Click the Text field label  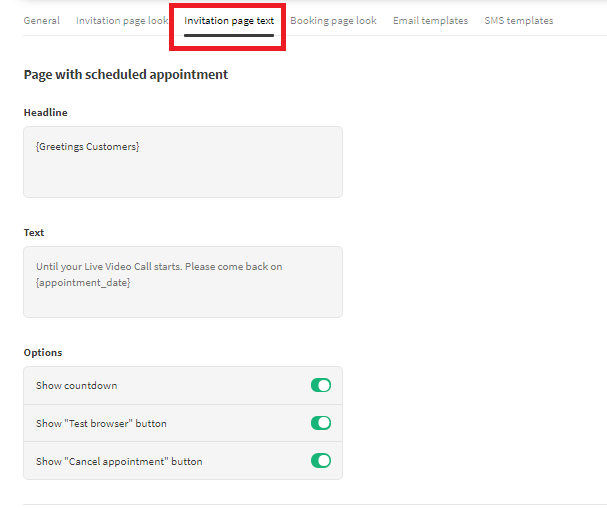pyautogui.click(x=34, y=233)
